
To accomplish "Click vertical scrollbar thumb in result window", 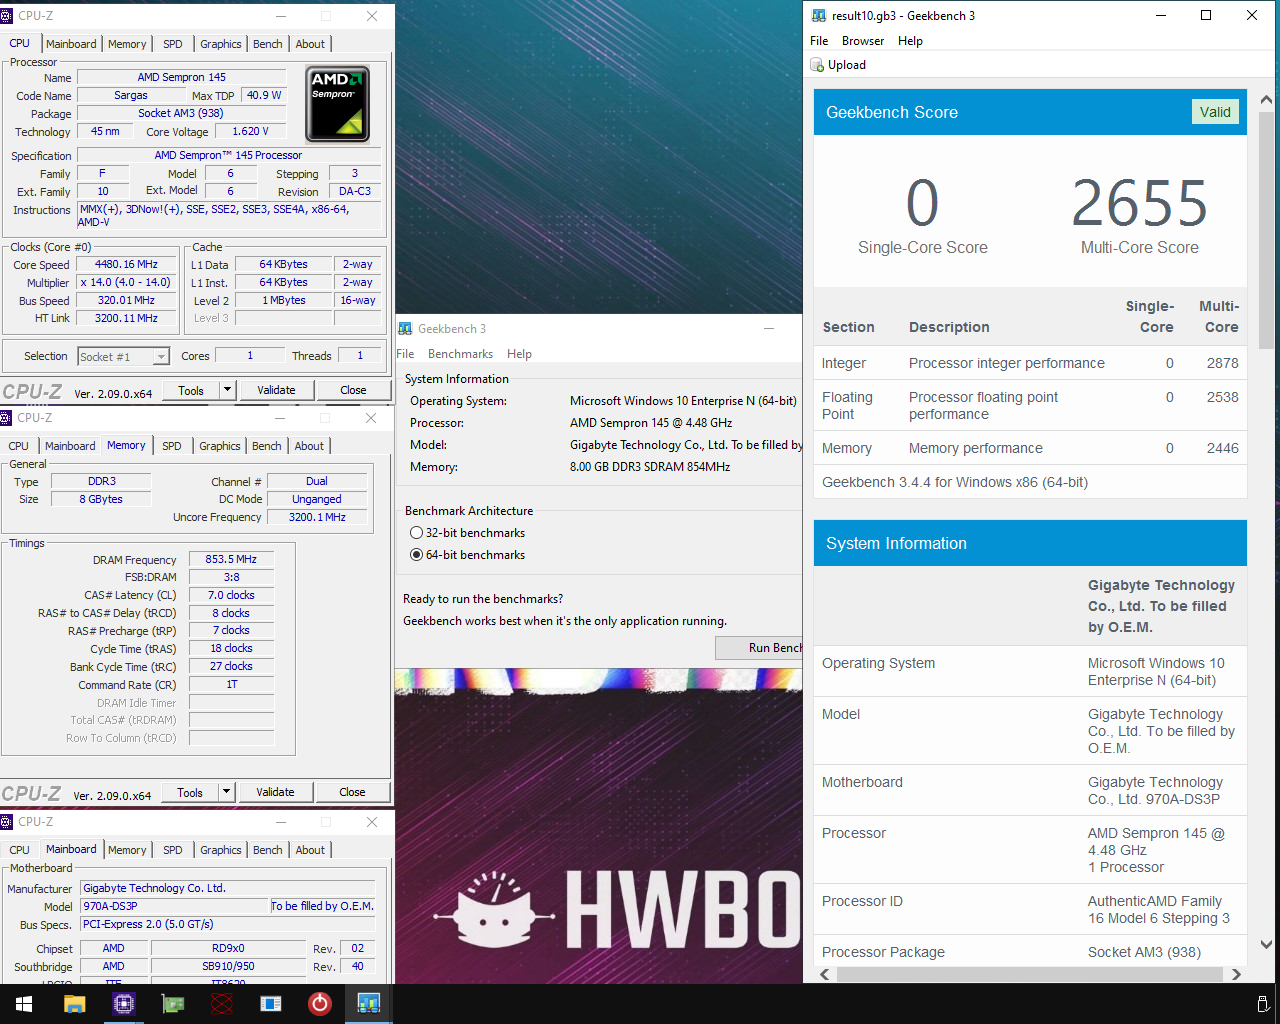I will [x=1265, y=230].
